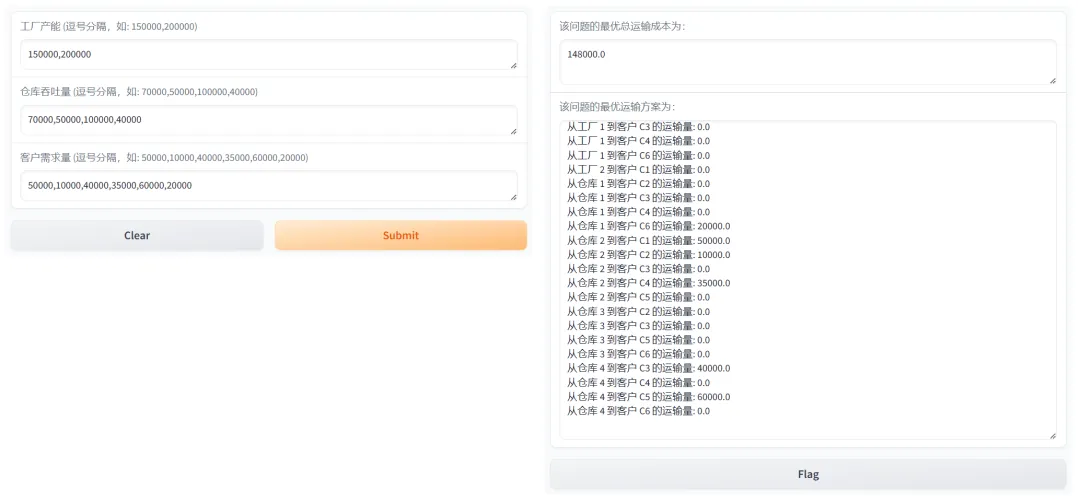Click the 客户需求量 input field
This screenshot has height=502, width=1080.
(x=269, y=186)
